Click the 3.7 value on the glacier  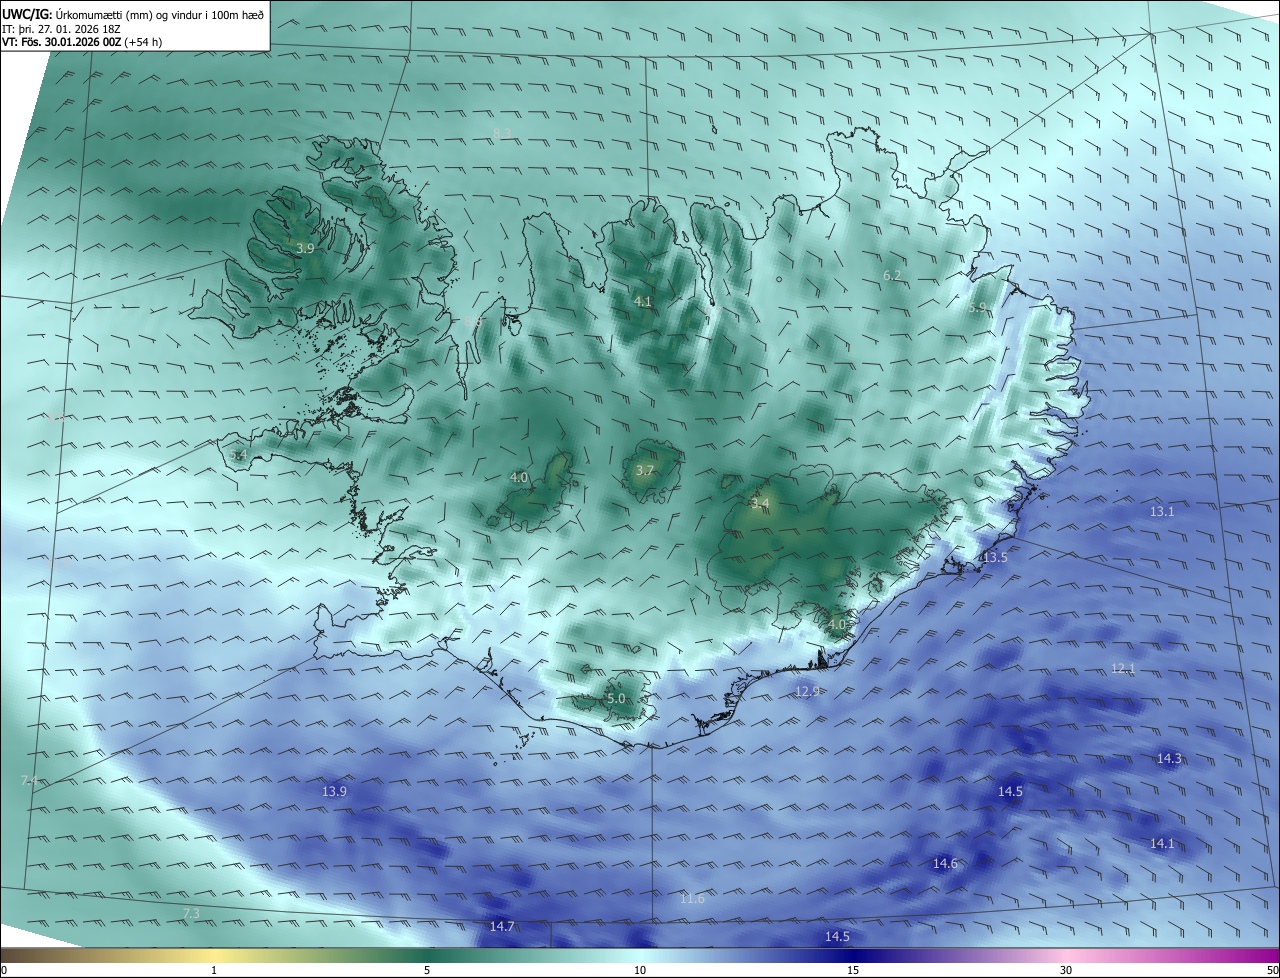[x=645, y=470]
